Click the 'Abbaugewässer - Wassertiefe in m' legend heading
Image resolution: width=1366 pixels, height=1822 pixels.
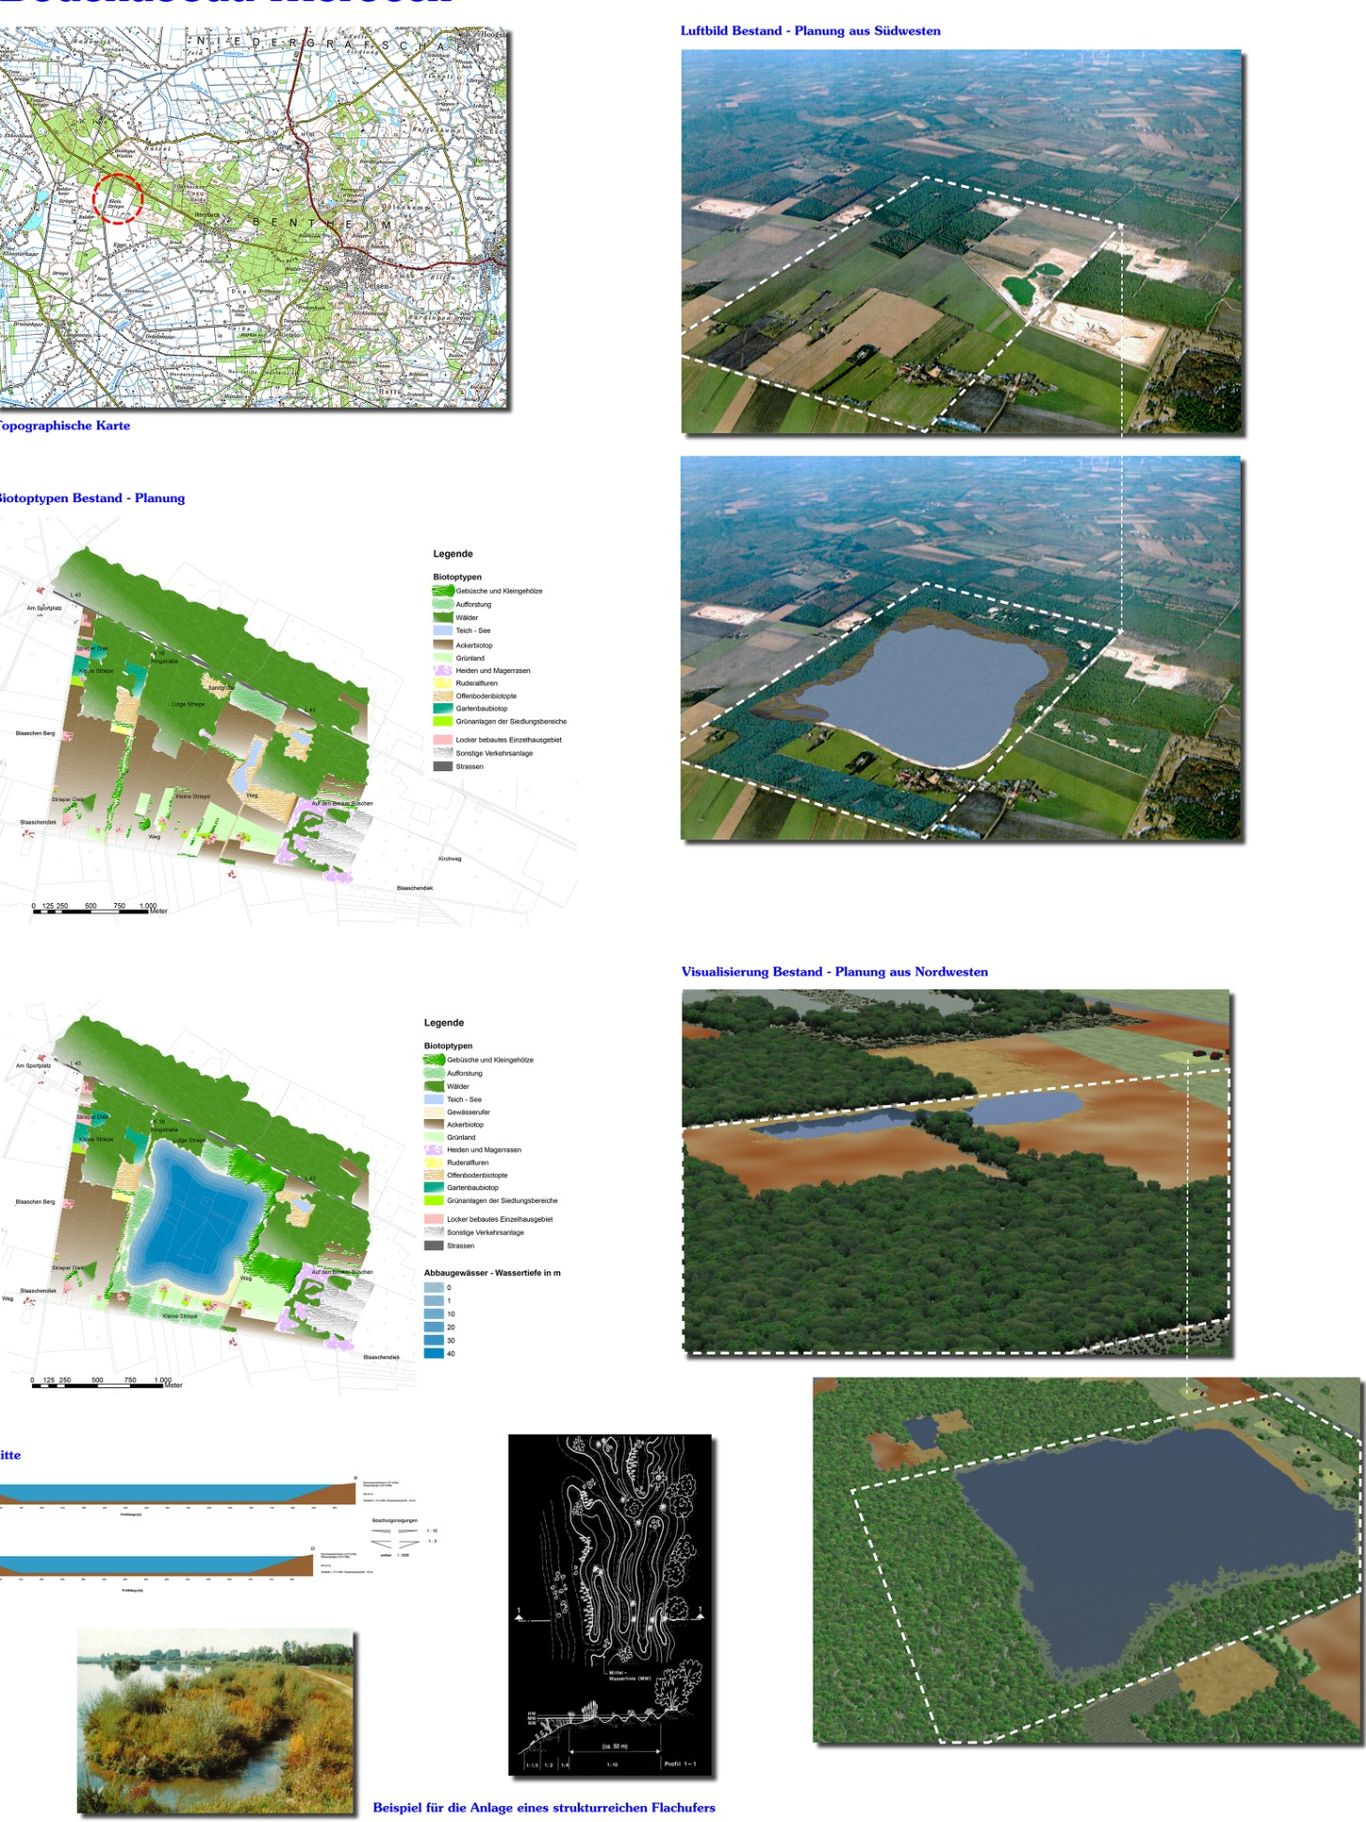pos(492,1273)
